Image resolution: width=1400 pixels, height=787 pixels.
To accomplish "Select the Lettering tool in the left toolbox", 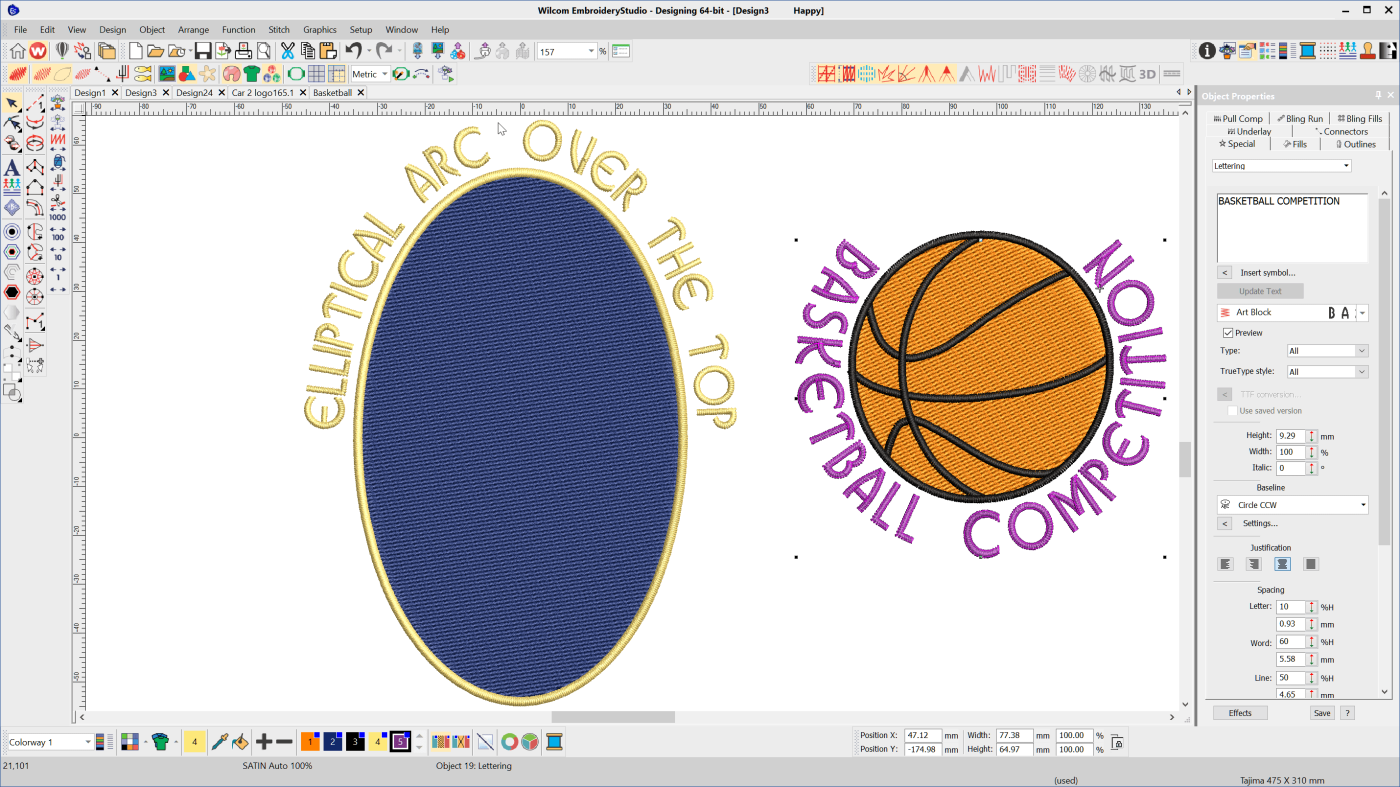I will [x=12, y=167].
